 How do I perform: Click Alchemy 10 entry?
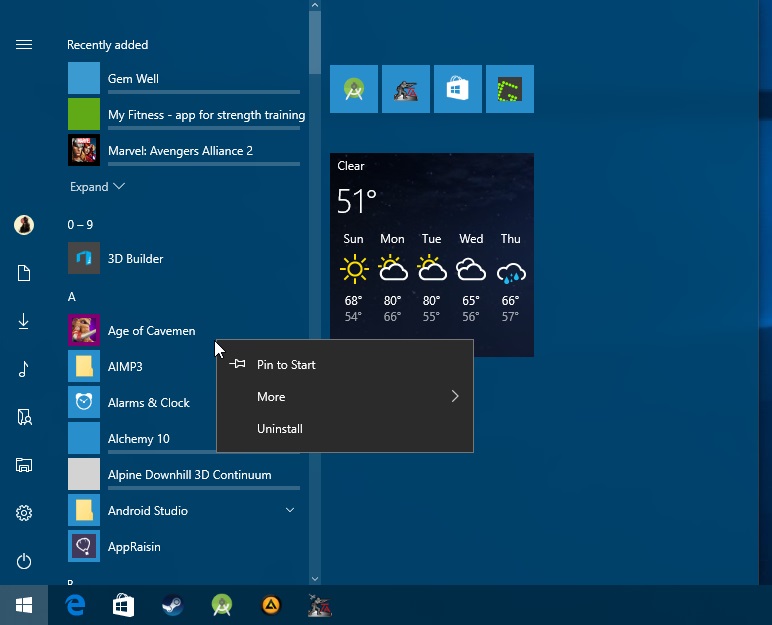click(140, 438)
